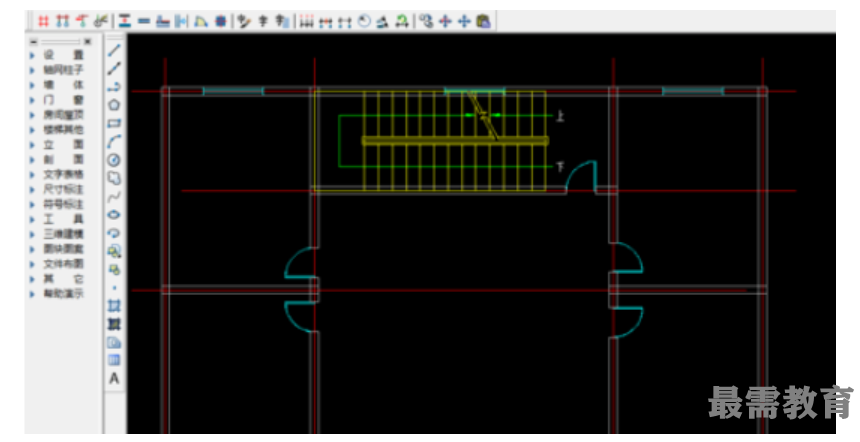Expand the 门窗 menu arrow

(x=32, y=100)
